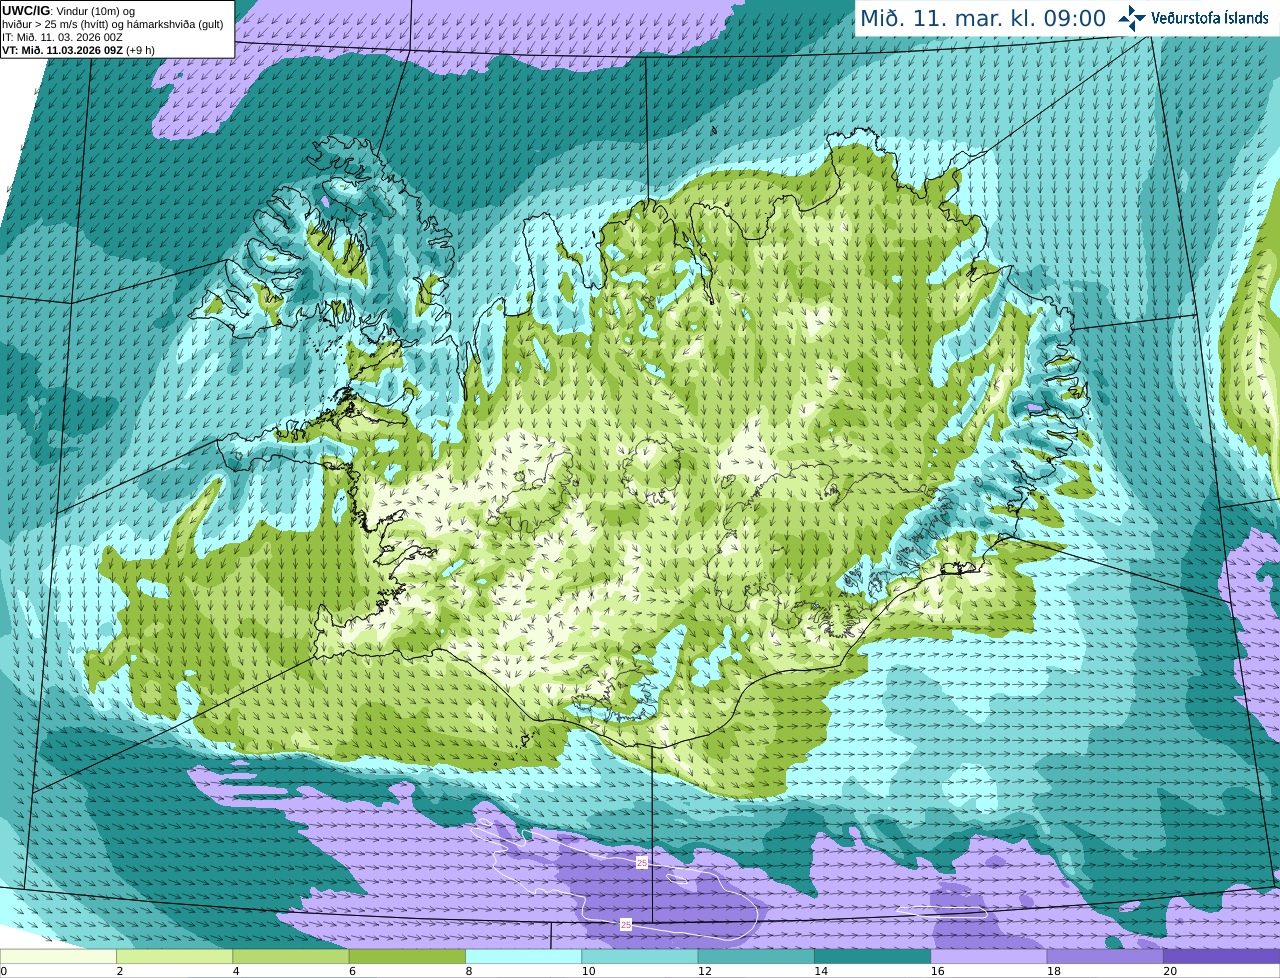Click legend scale label "18"
Viewport: 1280px width, 978px height.
[x=1053, y=971]
